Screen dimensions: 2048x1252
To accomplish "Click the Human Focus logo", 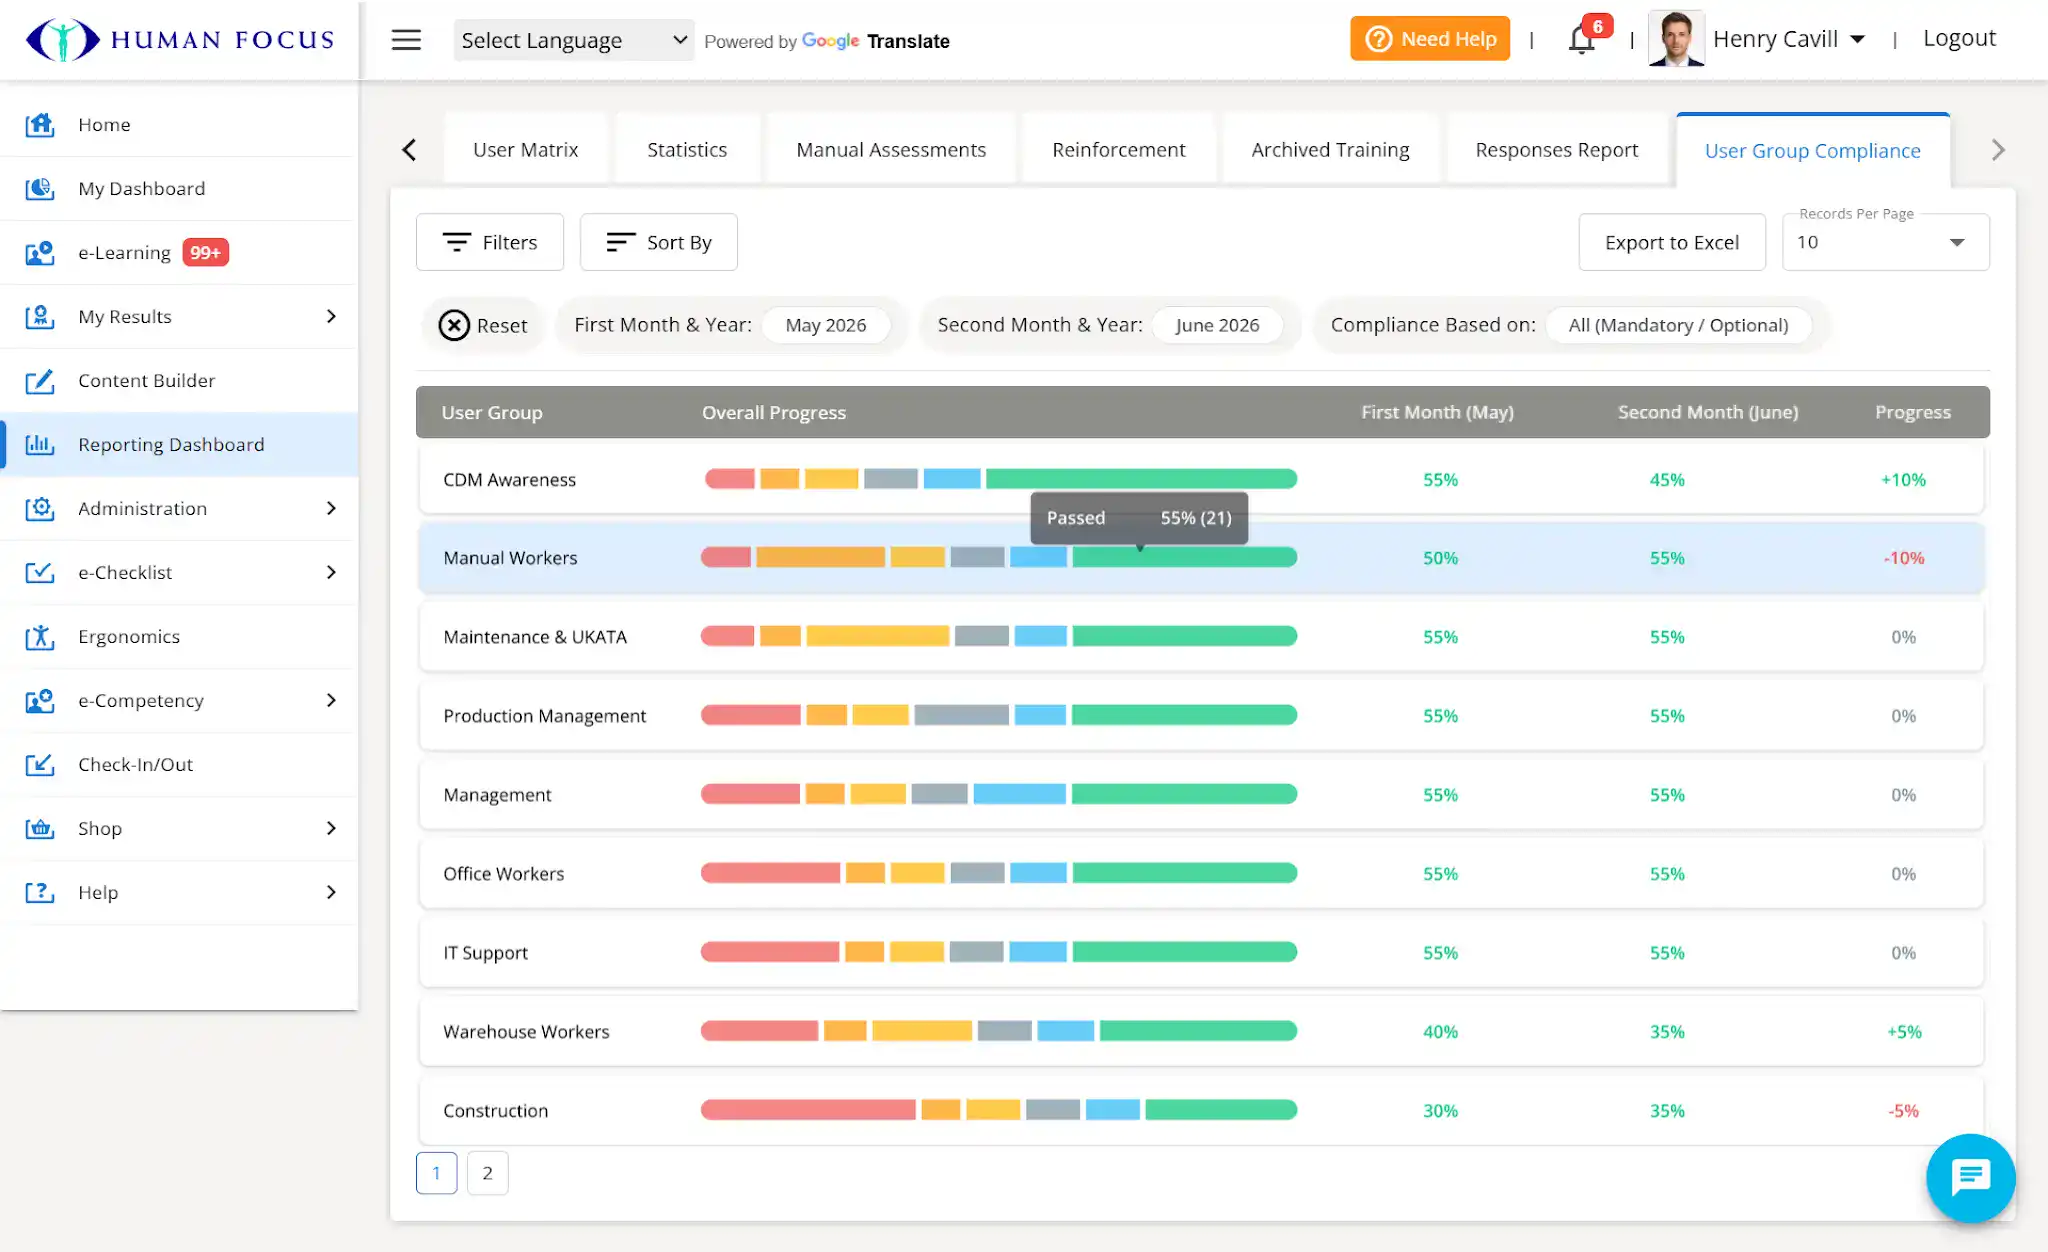I will [x=180, y=40].
